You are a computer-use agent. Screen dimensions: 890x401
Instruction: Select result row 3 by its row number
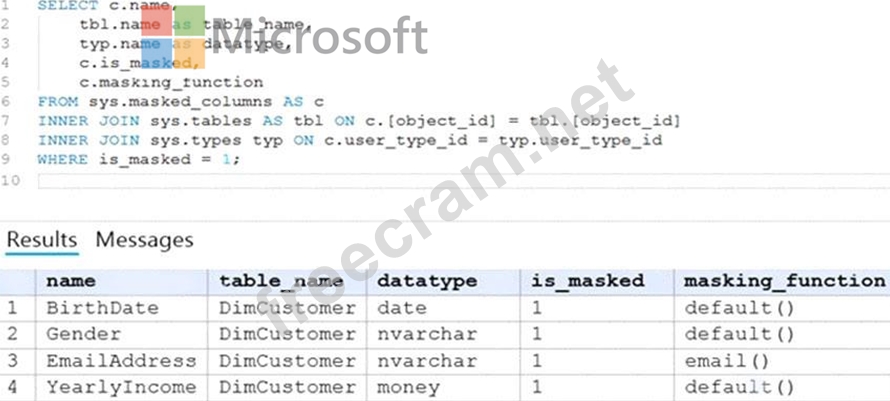[13, 360]
